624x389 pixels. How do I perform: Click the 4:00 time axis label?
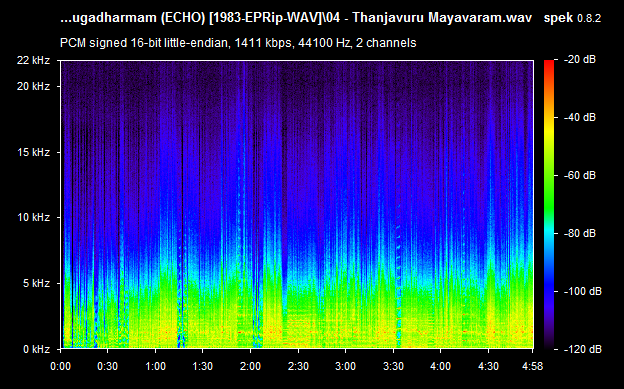pos(441,366)
